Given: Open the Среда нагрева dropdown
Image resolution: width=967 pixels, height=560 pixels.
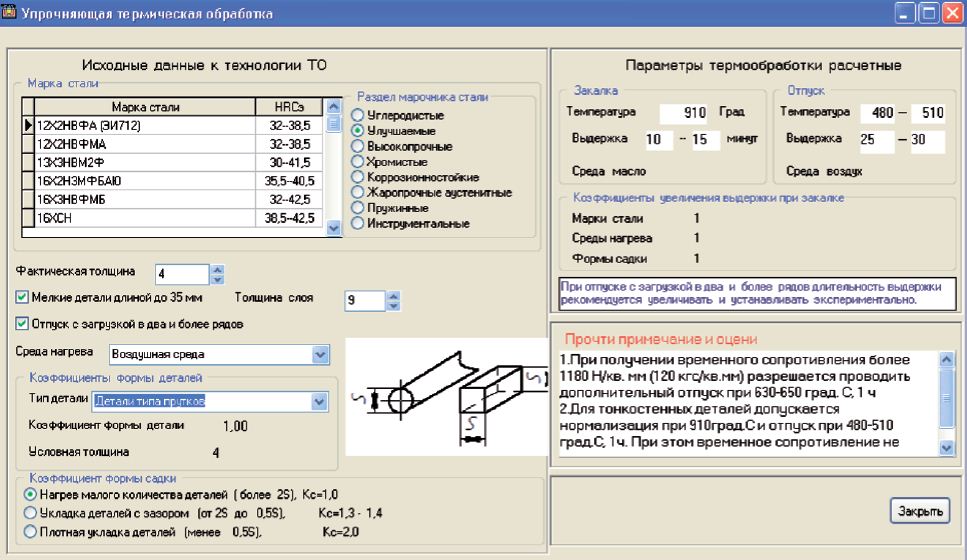Looking at the screenshot, I should 319,353.
